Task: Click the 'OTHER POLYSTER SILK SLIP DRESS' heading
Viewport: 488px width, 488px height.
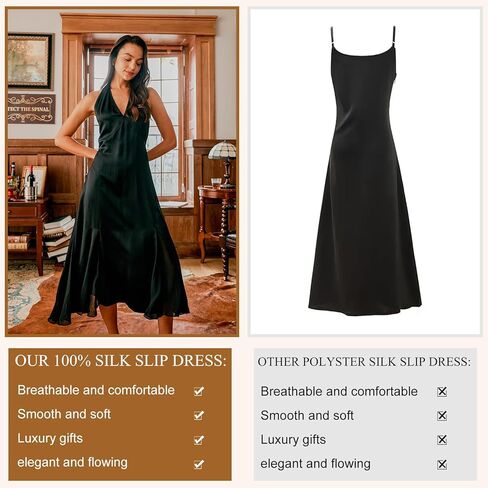Action: pos(364,362)
